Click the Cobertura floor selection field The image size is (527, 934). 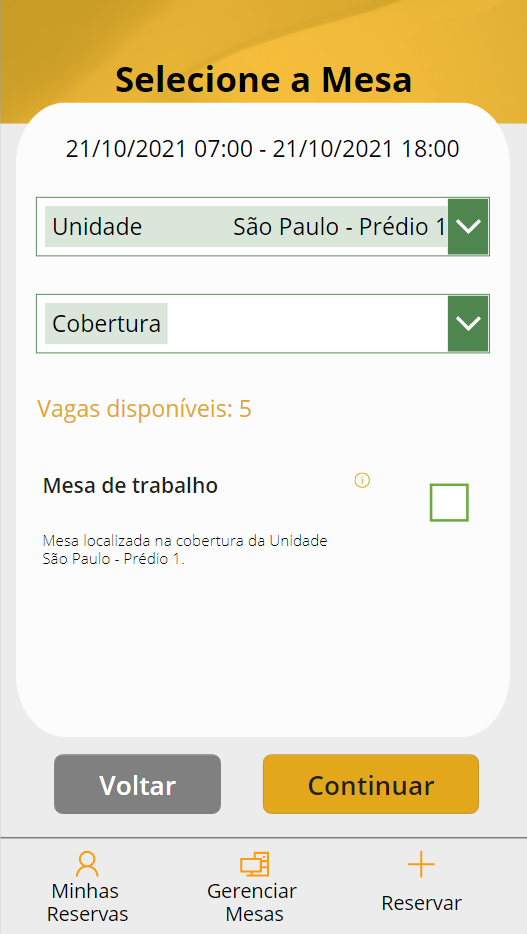click(263, 323)
